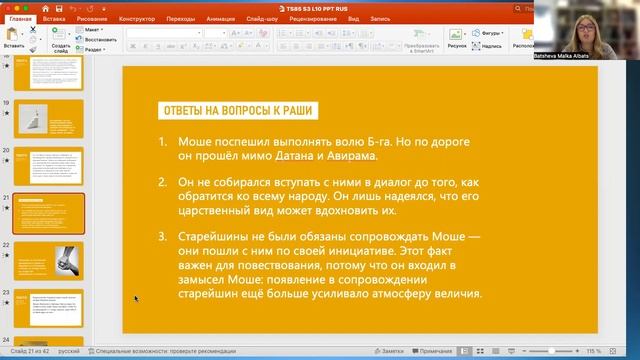Click the decrease font size icon
Viewport: 640px width, 360px height.
pos(248,33)
